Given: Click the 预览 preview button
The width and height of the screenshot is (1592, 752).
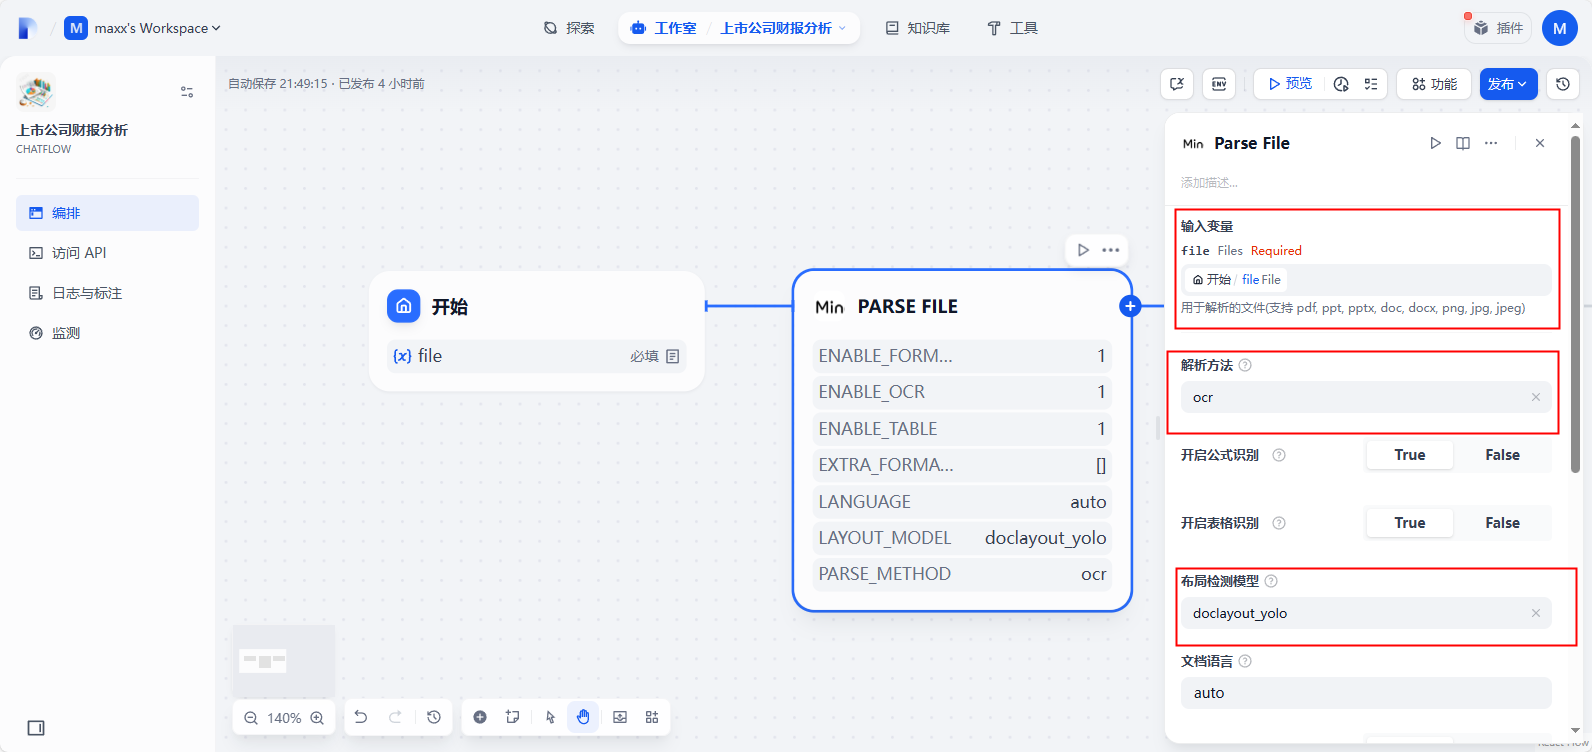Looking at the screenshot, I should (x=1290, y=84).
